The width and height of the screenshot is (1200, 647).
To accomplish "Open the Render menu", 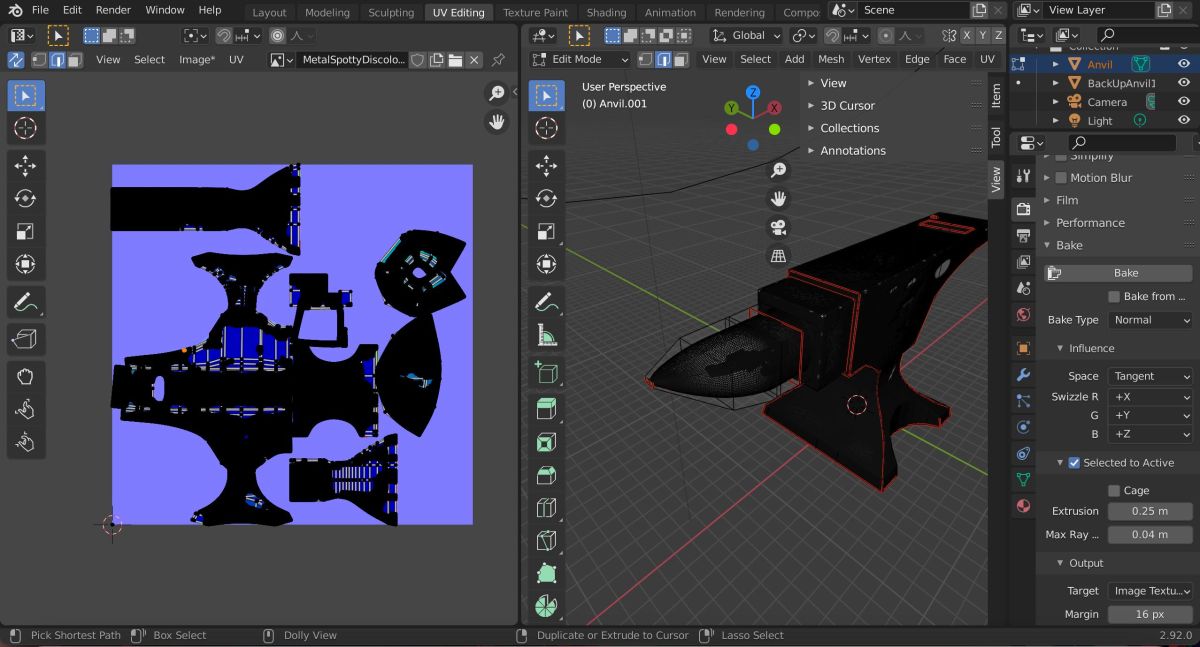I will [113, 10].
